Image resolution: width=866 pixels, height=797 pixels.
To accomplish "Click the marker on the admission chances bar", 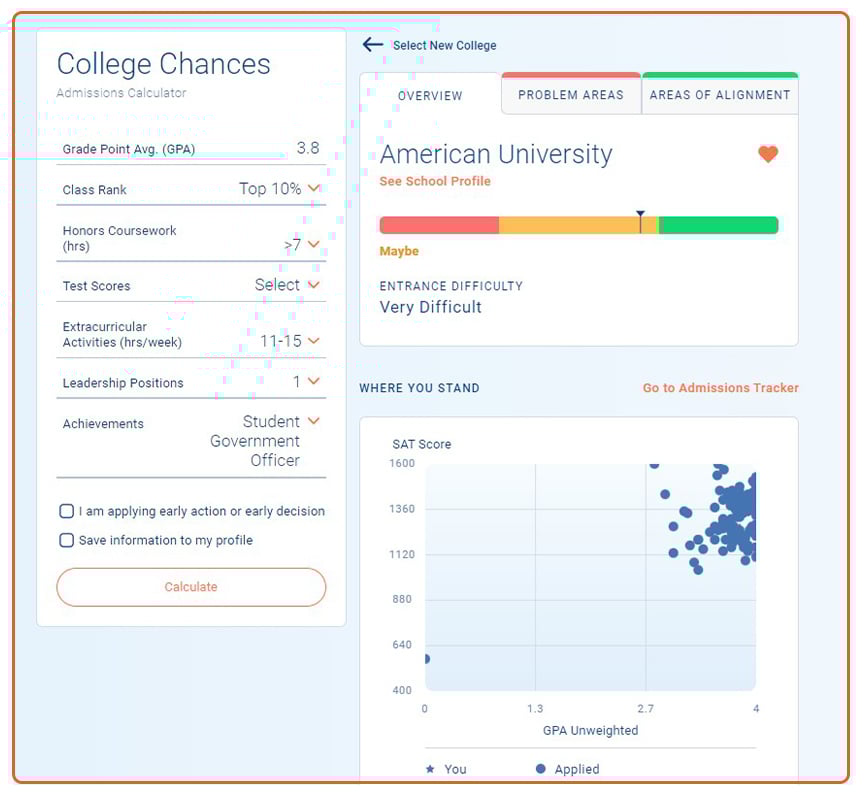I will [x=641, y=220].
